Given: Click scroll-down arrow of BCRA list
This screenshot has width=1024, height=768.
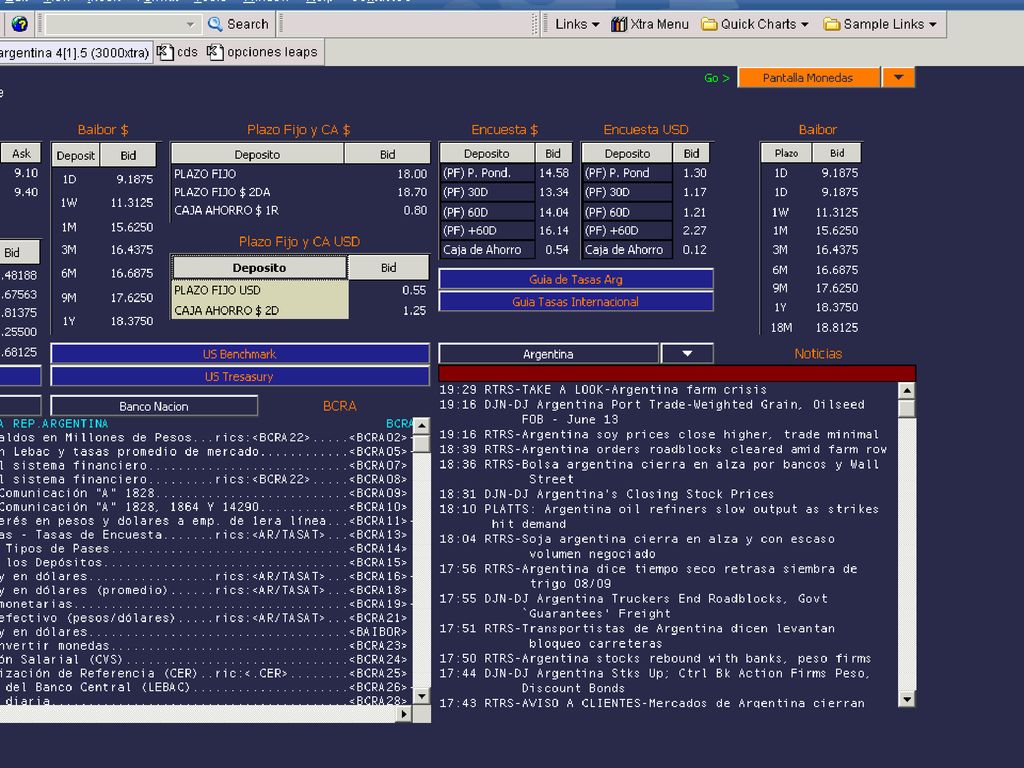Looking at the screenshot, I should click(422, 696).
